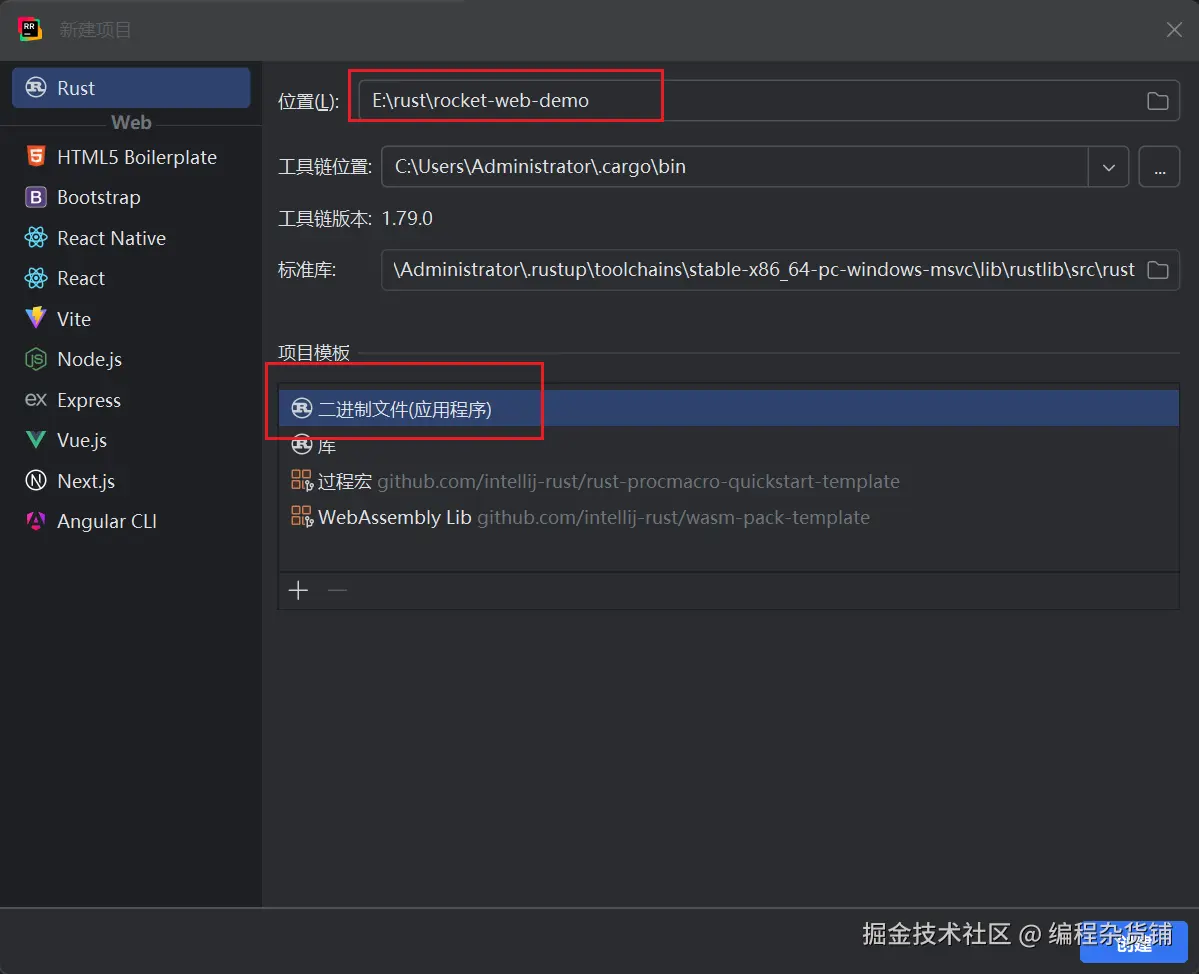Click the RustRover logo in title bar
This screenshot has width=1199, height=974.
(30, 29)
